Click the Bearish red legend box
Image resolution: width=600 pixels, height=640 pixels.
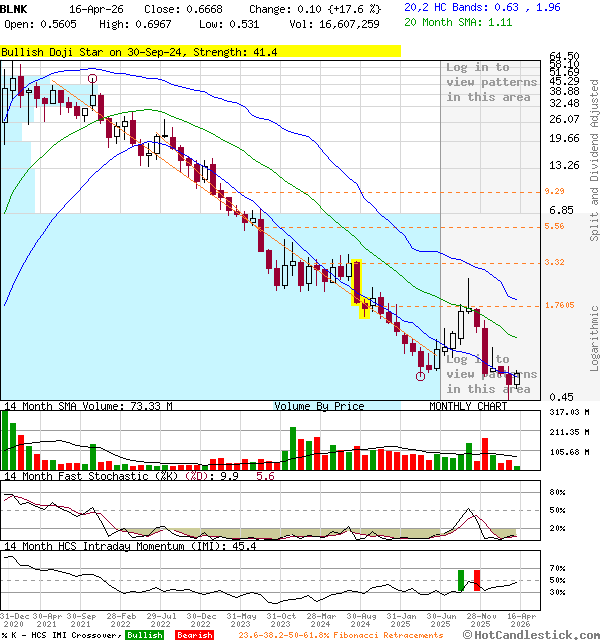click(194, 634)
